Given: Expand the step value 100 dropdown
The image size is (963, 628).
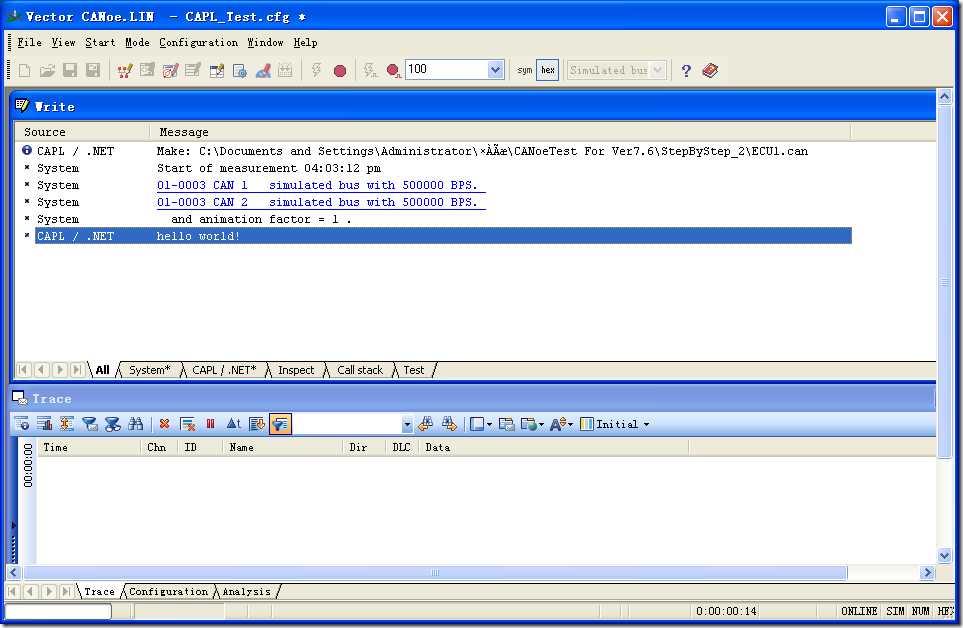Looking at the screenshot, I should click(x=496, y=69).
